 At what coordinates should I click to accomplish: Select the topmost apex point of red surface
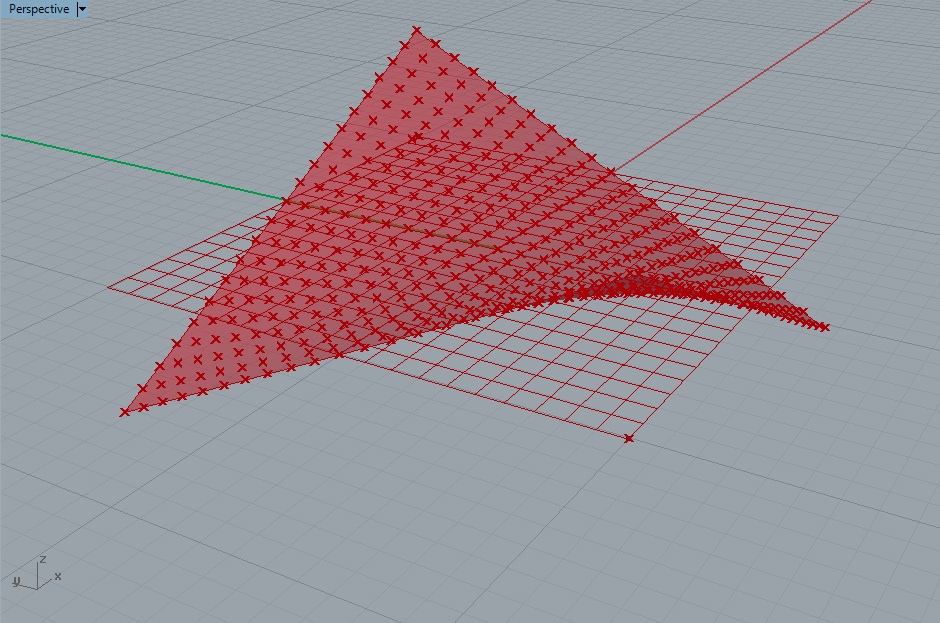click(416, 31)
